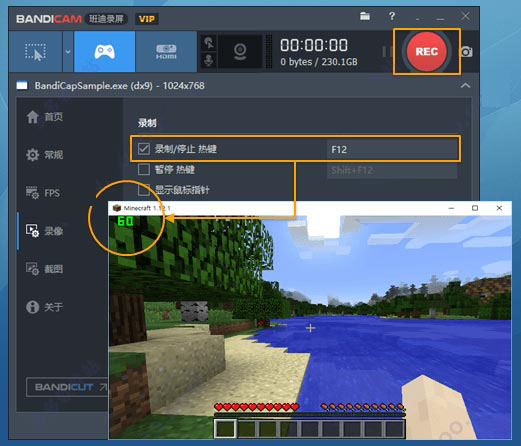The width and height of the screenshot is (521, 446).
Task: Select the first Minecraft hotbar slot
Action: (226, 428)
